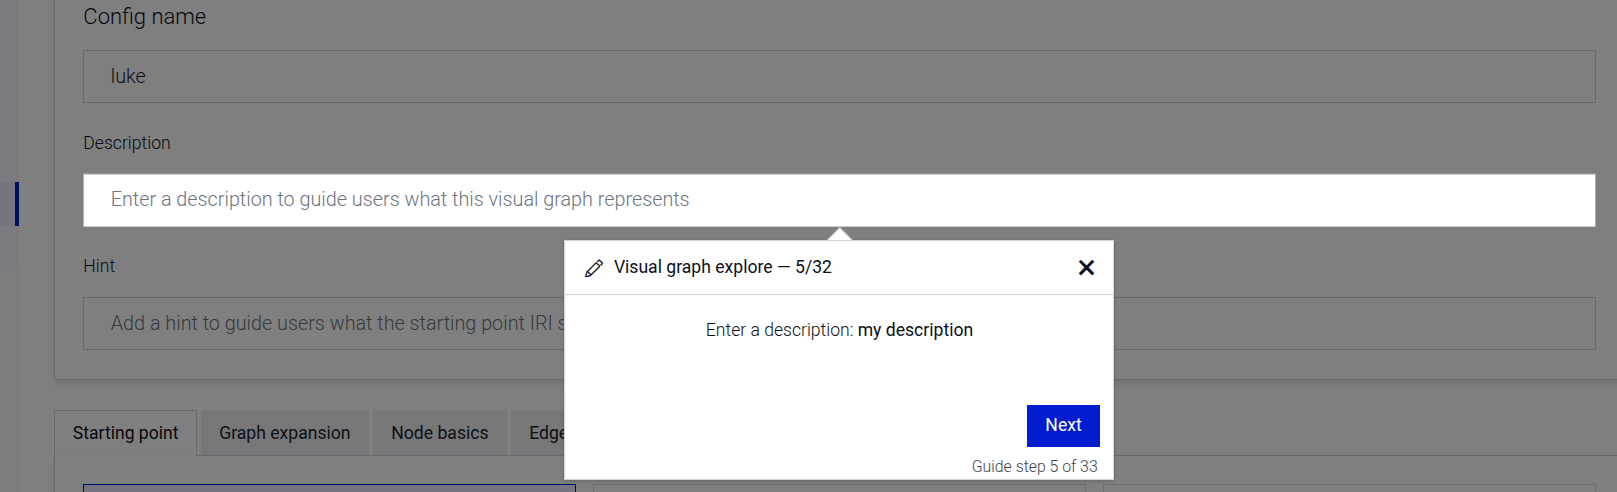Screen dimensions: 1617x492
Task: Click the Description field label
Action: [x=127, y=143]
